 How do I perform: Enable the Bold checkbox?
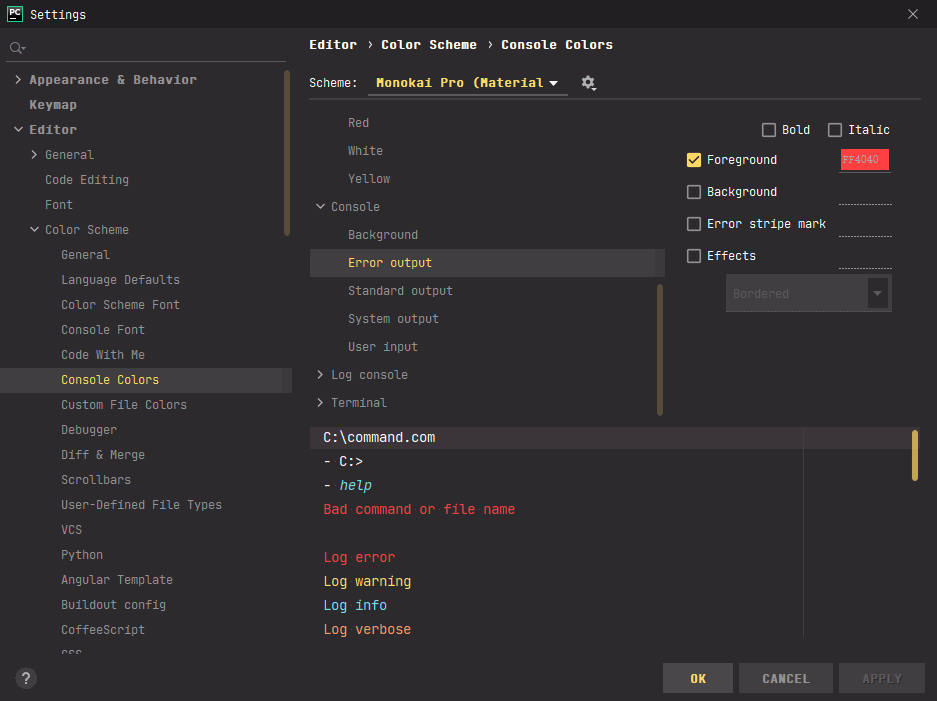point(769,130)
